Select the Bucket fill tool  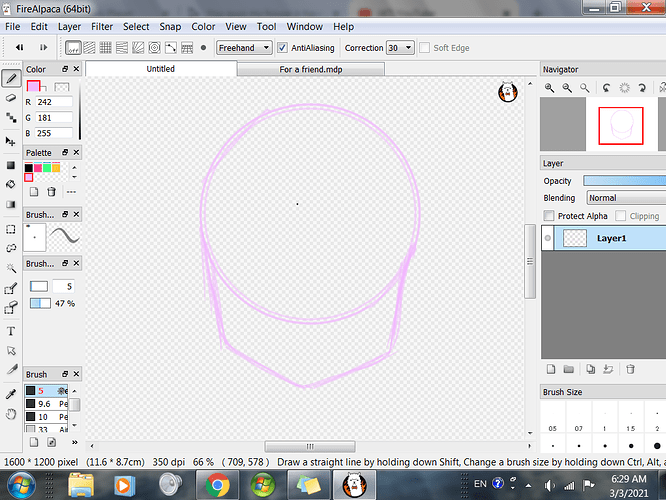point(11,184)
